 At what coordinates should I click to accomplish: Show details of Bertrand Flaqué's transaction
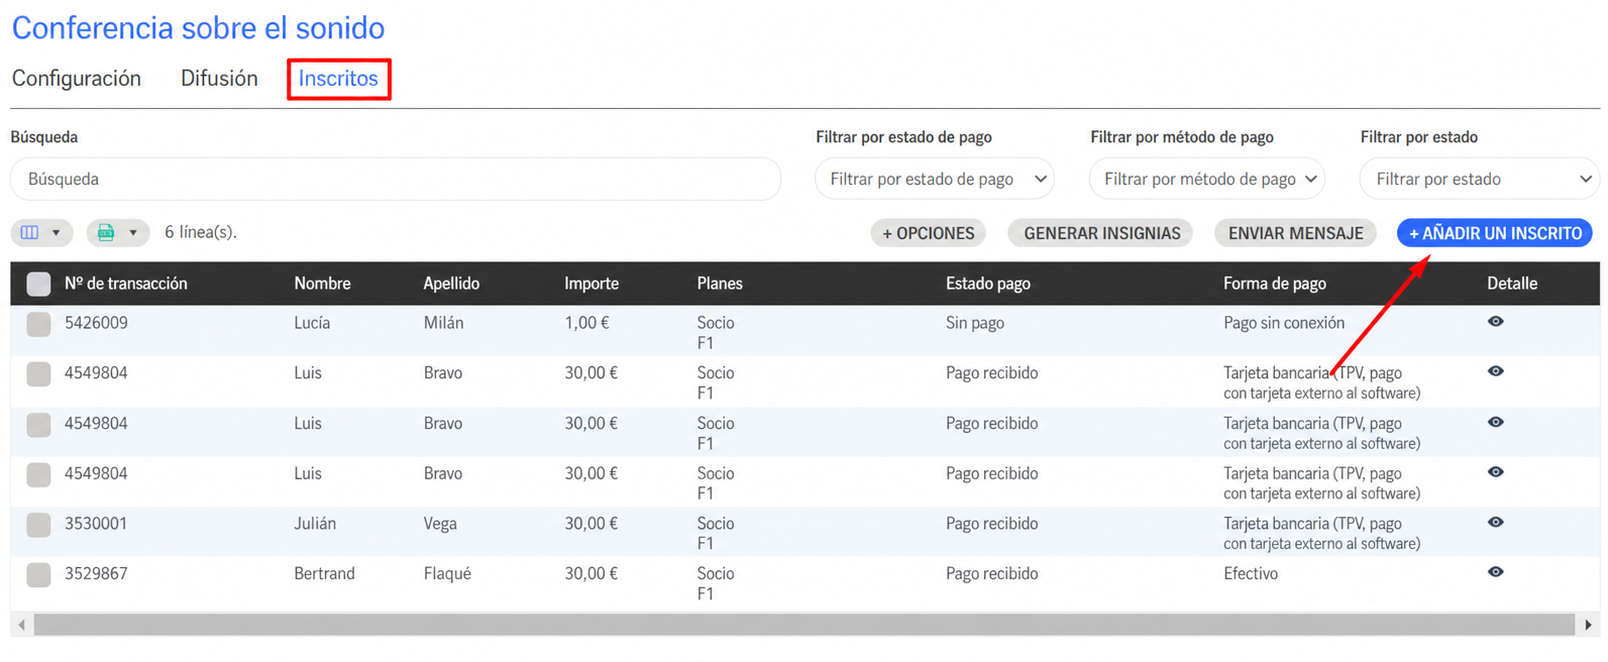(1495, 572)
